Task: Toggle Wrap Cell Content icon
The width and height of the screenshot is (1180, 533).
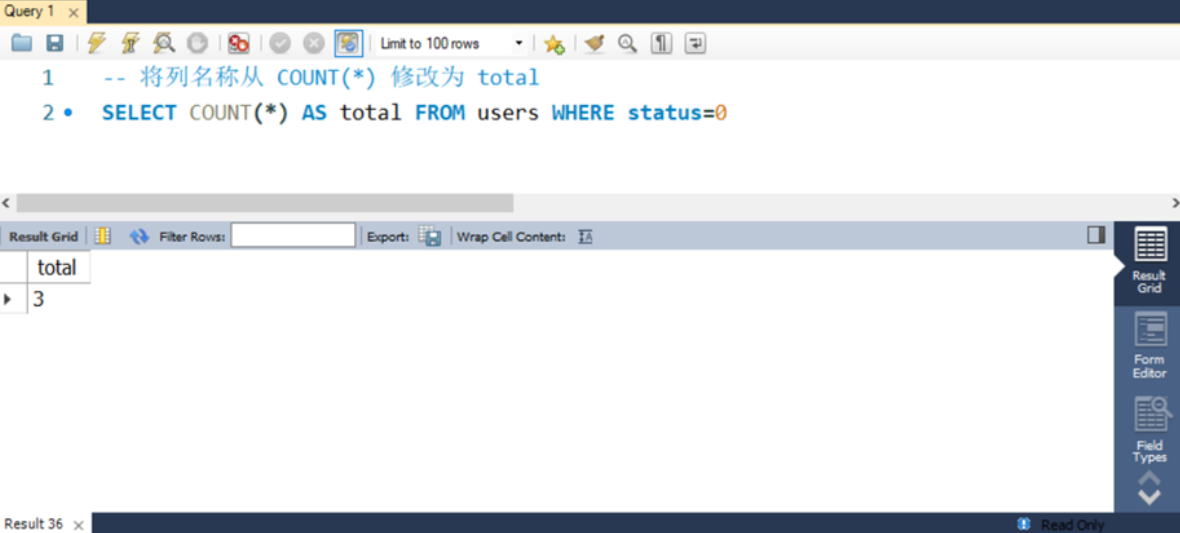Action: point(585,236)
